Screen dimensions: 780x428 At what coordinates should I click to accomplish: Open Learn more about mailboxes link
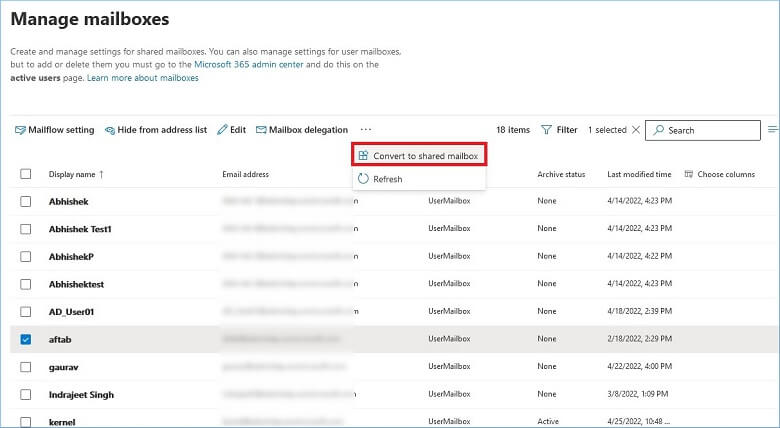point(143,78)
